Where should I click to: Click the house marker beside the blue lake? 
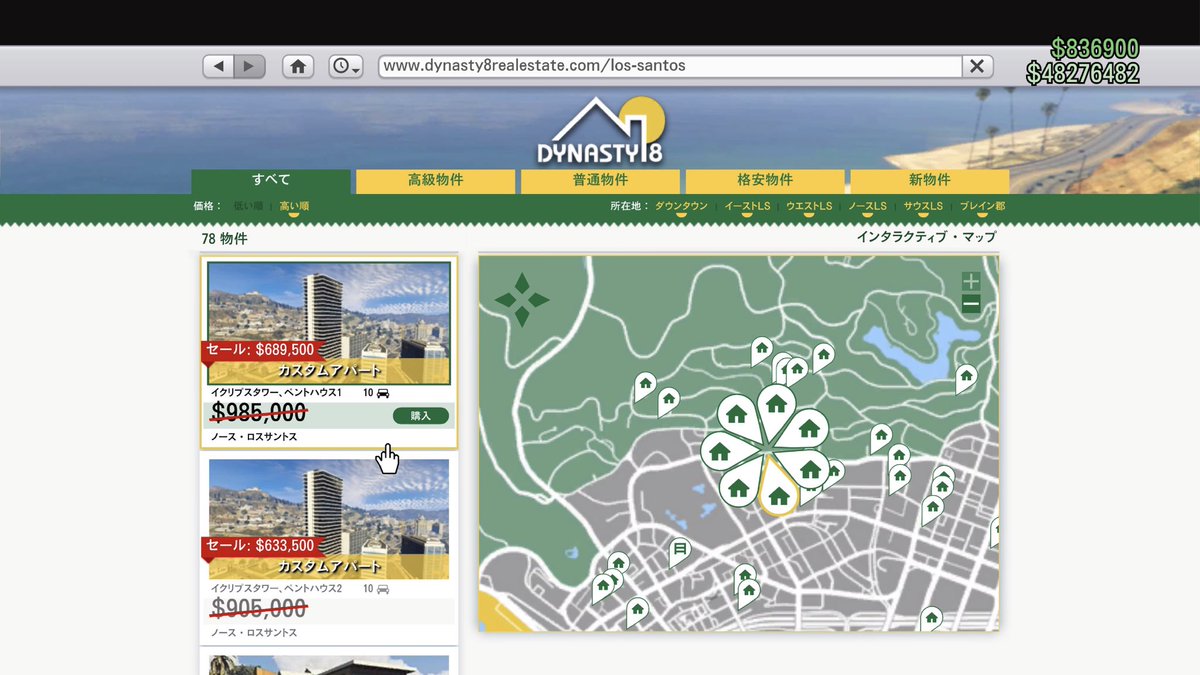tap(965, 378)
